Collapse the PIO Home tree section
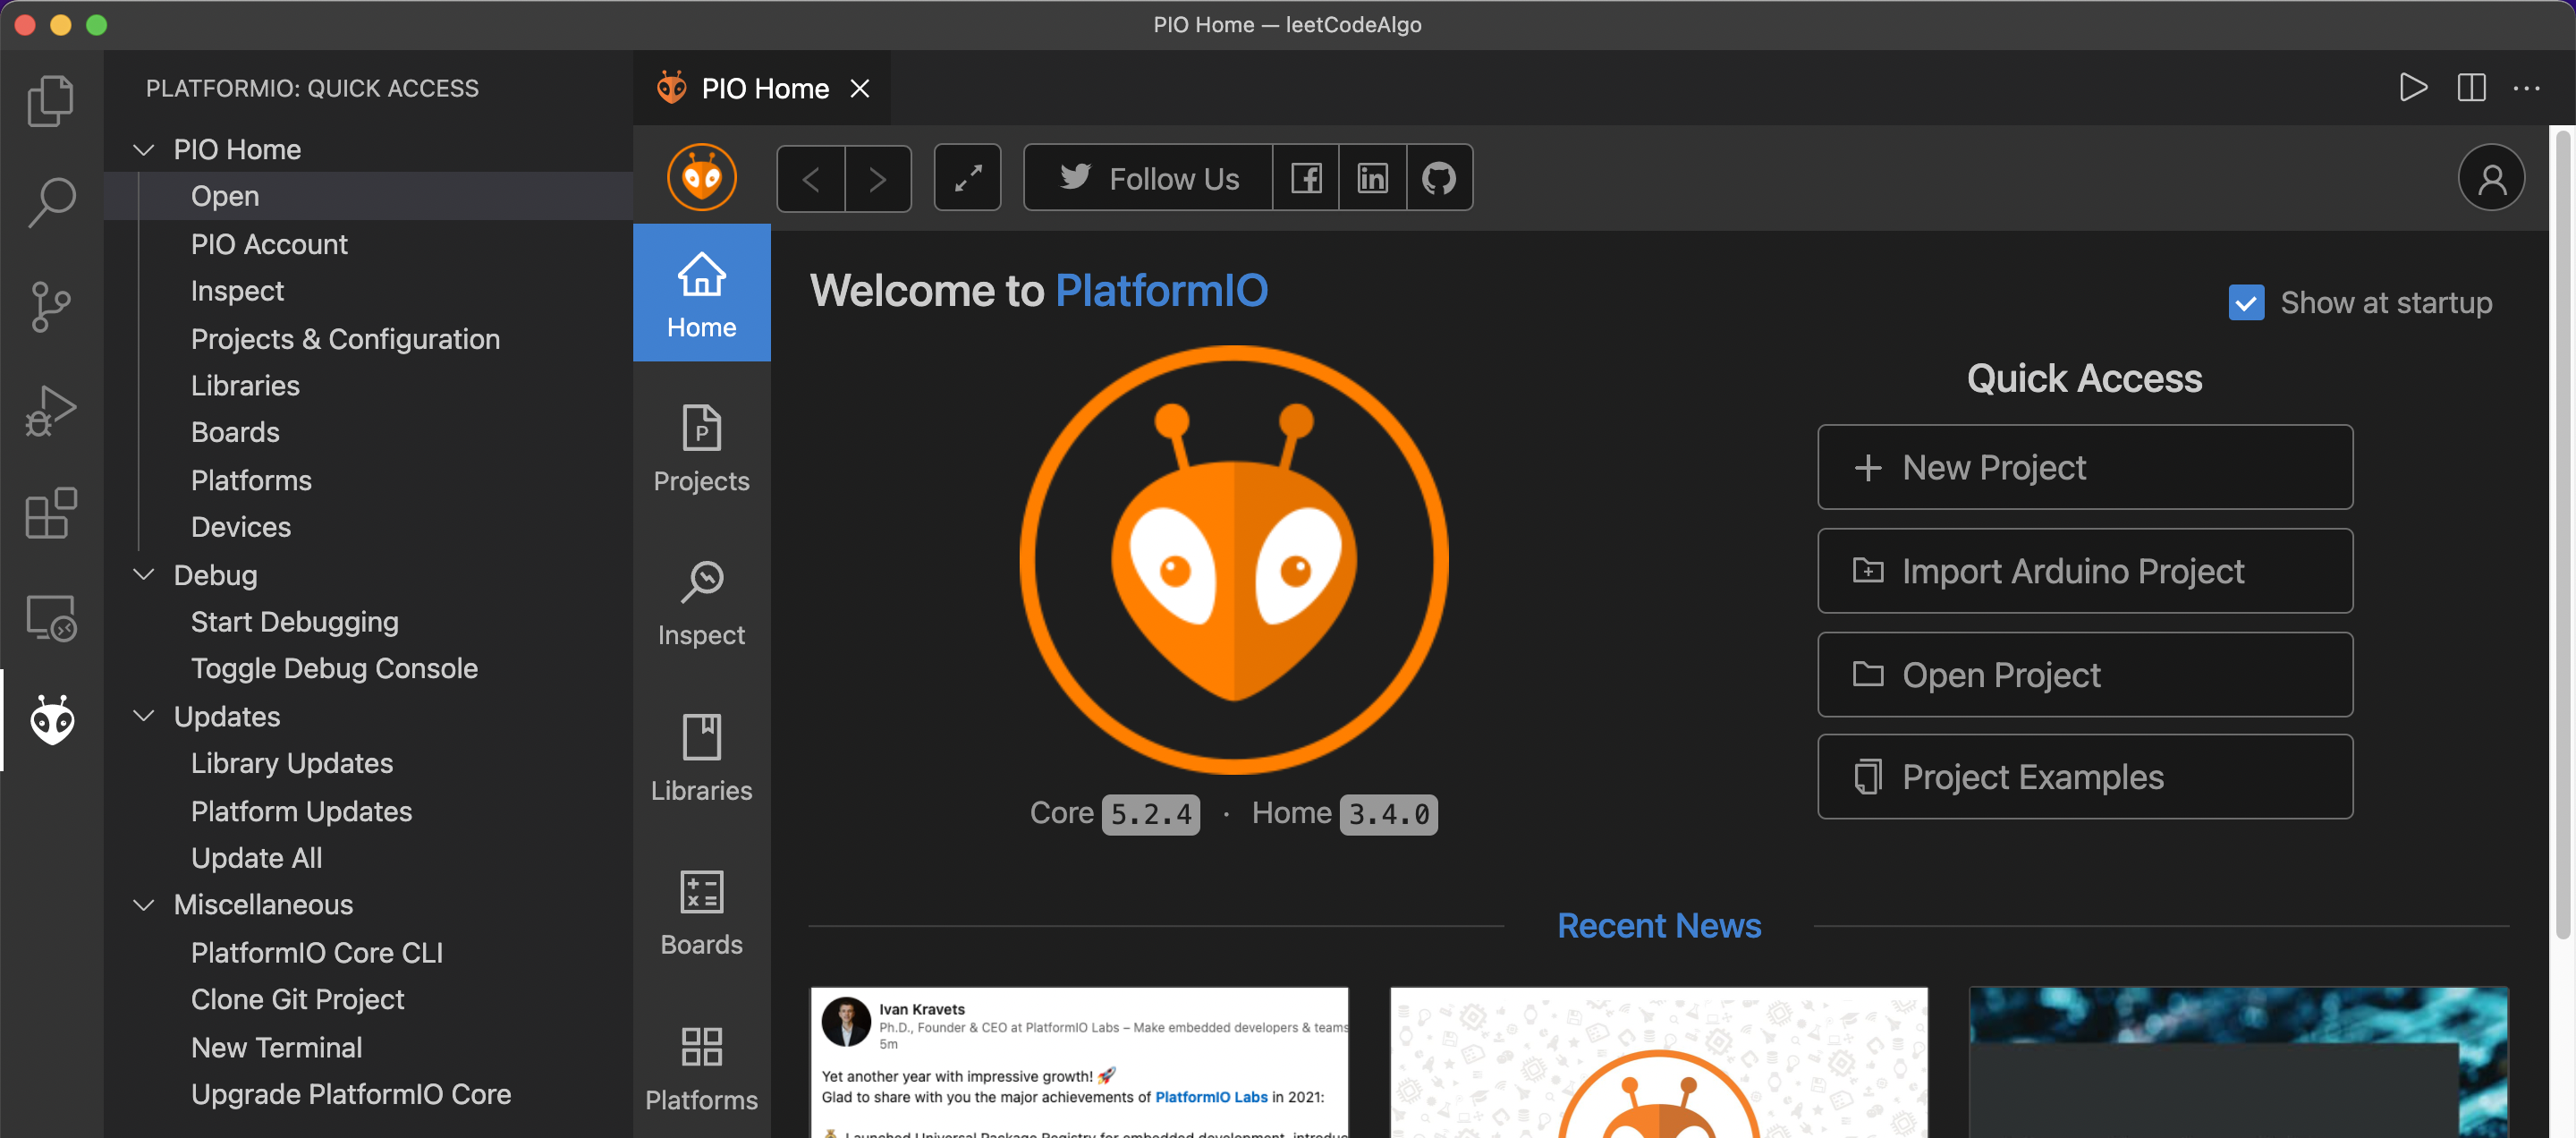Image resolution: width=2576 pixels, height=1138 pixels. click(x=144, y=149)
